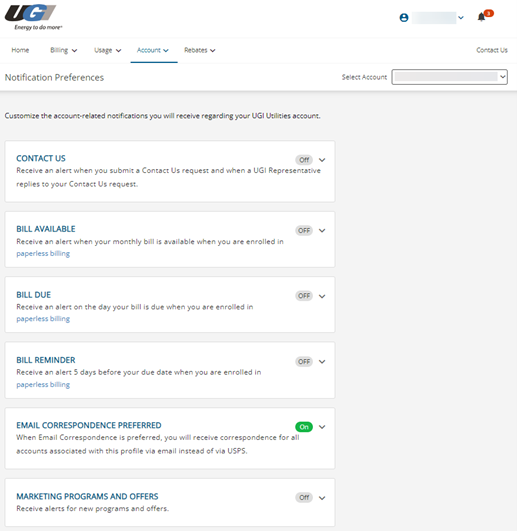Click the Rebates menu chevron arrow
517x531 pixels.
coord(213,50)
